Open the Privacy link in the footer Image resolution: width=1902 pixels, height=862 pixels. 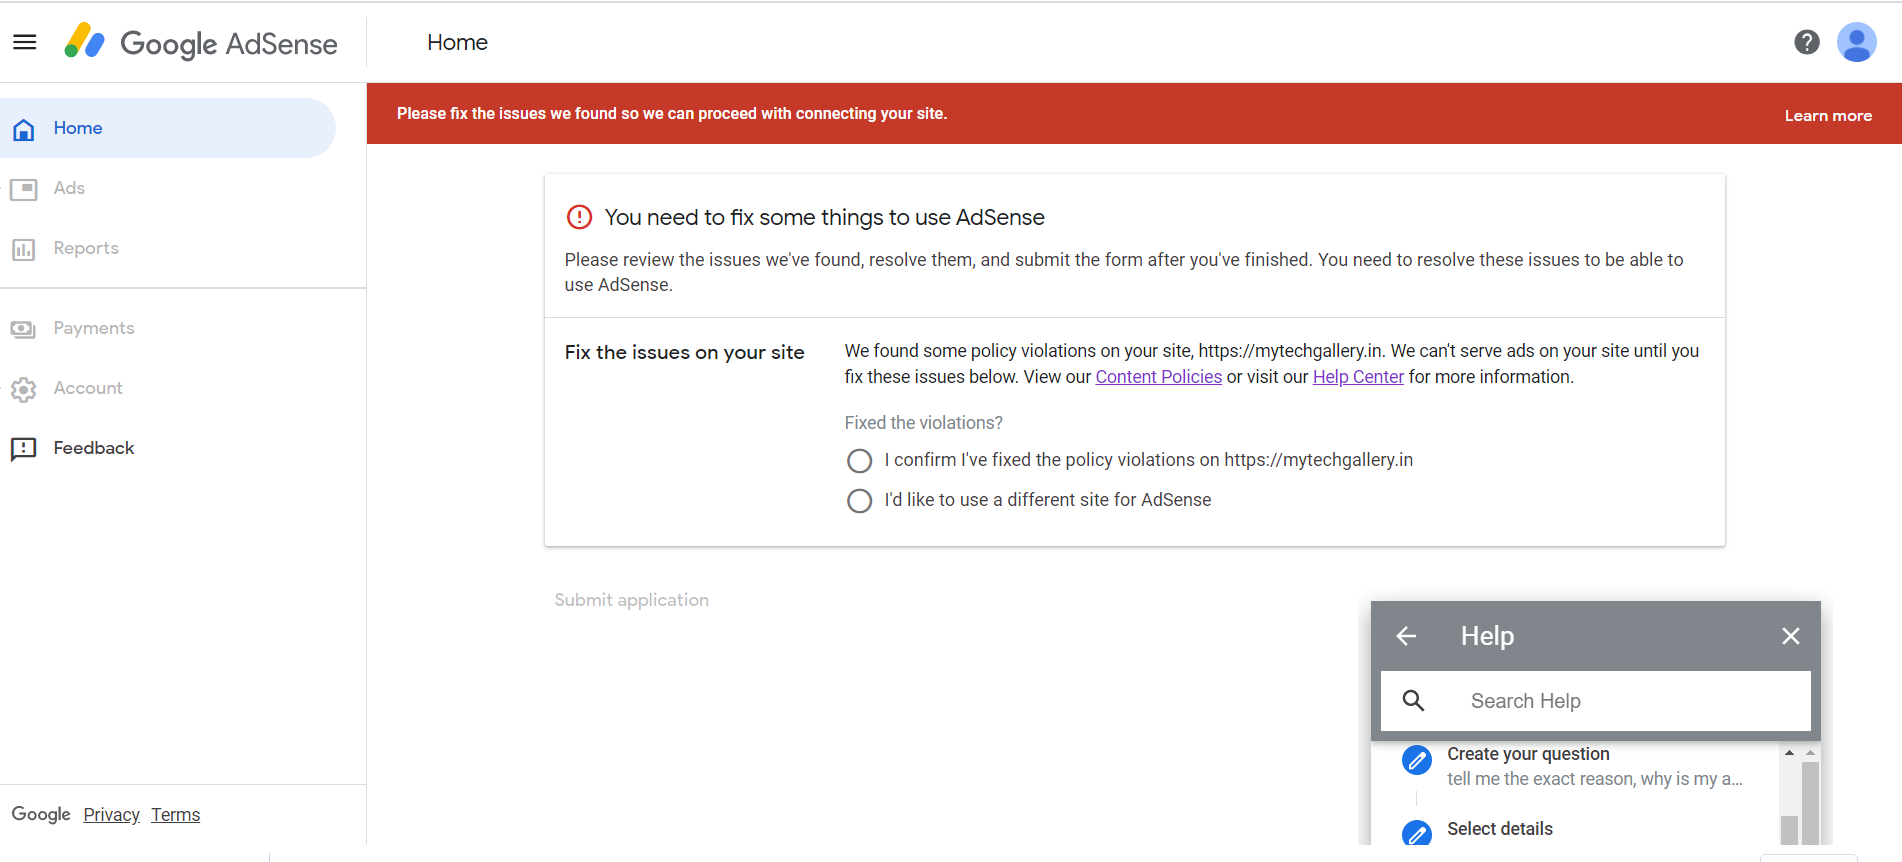tap(111, 815)
